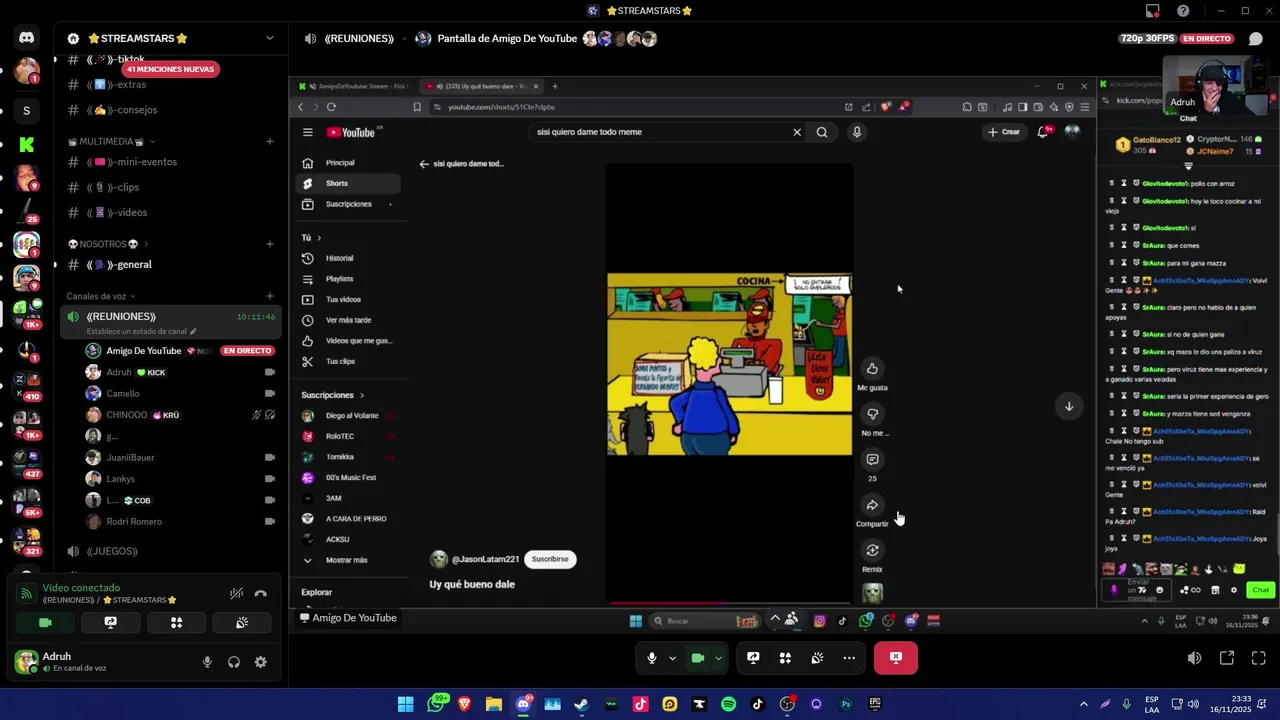Screen dimensions: 1280x720
Task: Open the general text channel
Action: [170, 264]
